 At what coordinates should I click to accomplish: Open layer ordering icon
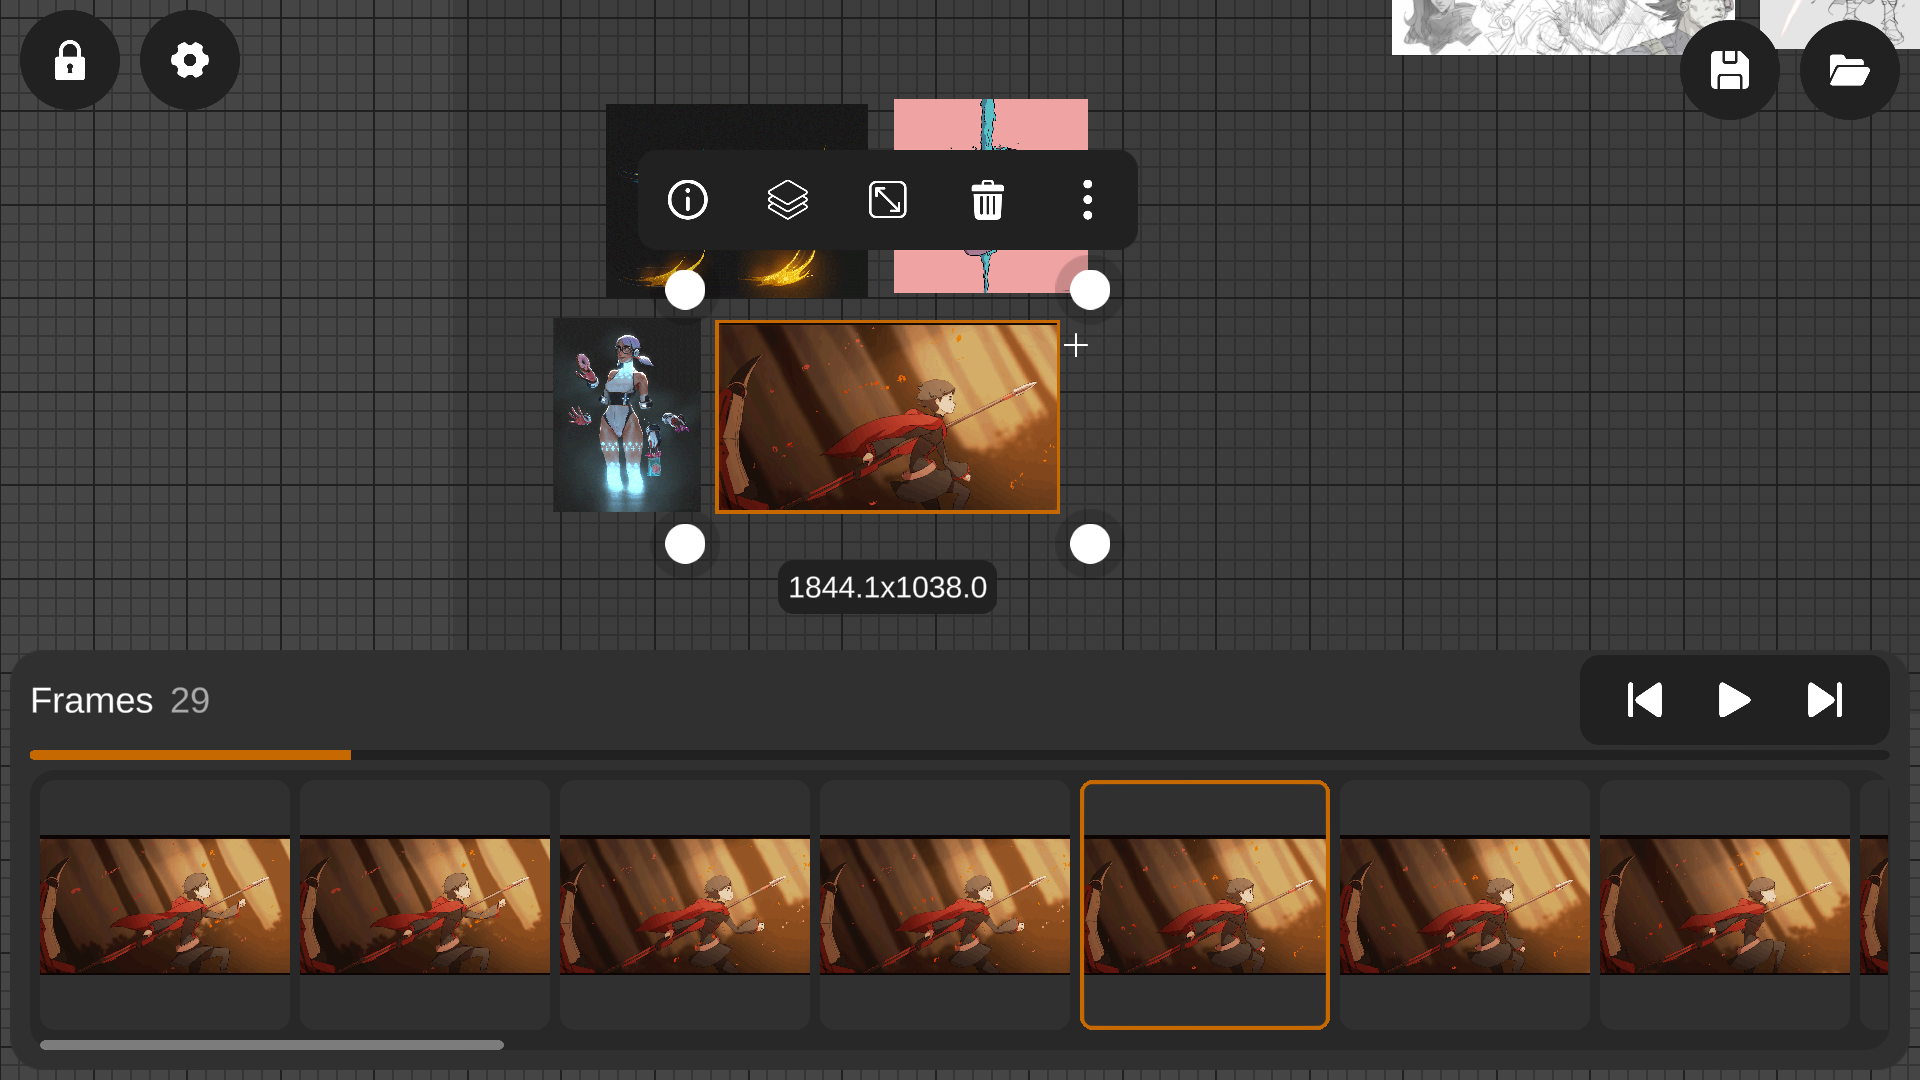point(788,200)
